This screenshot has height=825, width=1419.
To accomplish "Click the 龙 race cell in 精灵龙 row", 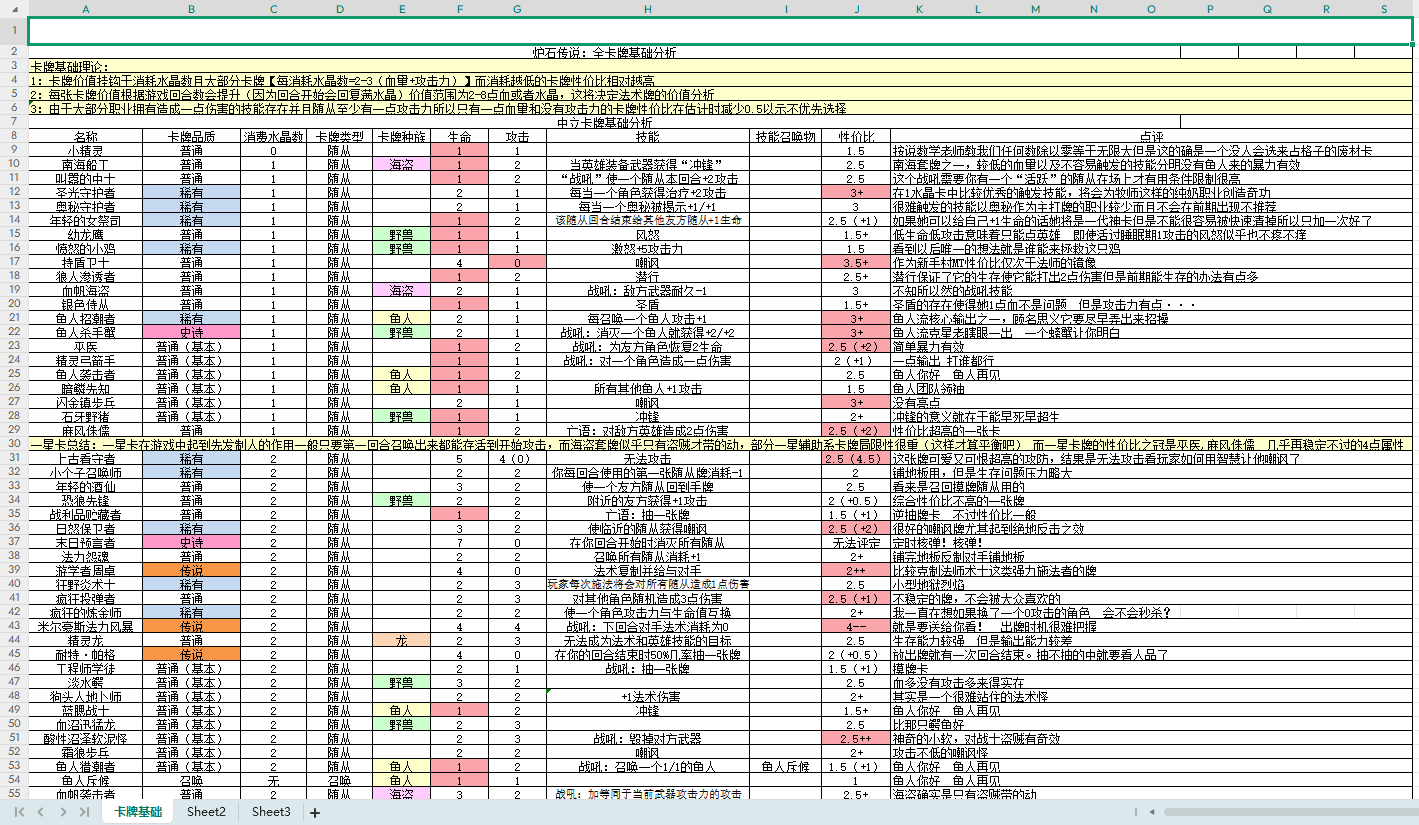I will [402, 640].
